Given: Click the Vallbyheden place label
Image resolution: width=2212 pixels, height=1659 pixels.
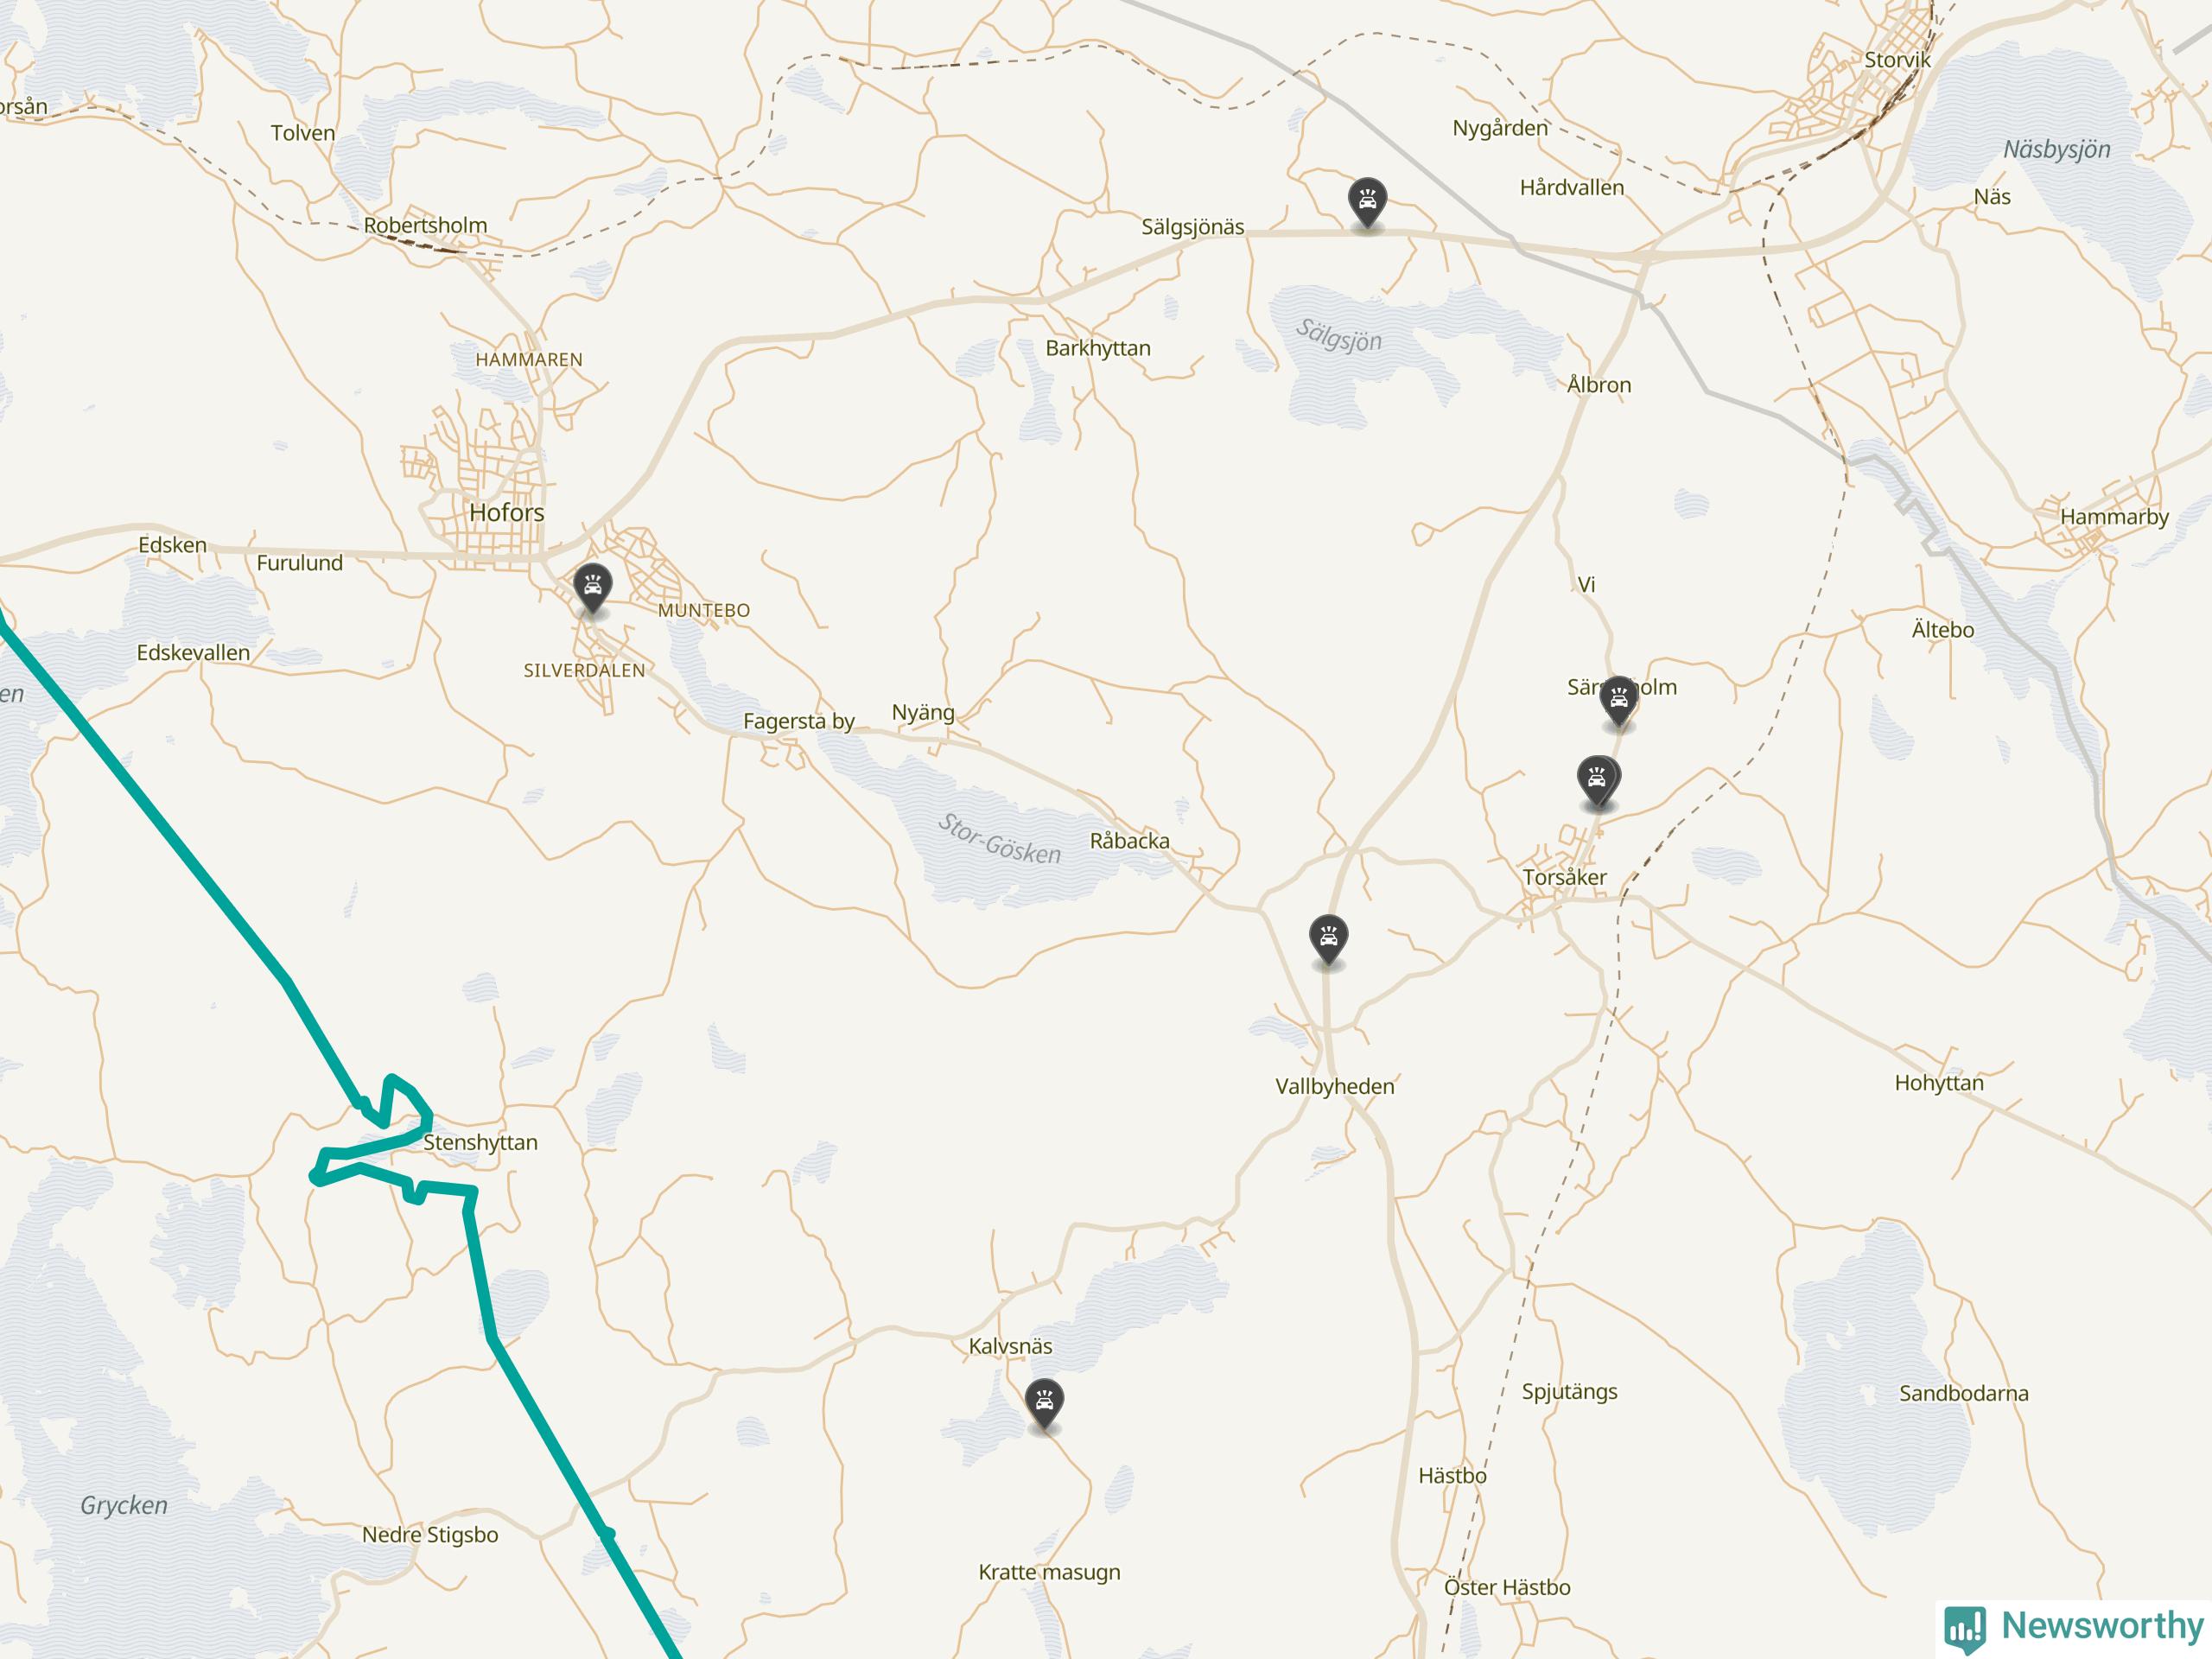Looking at the screenshot, I should [x=1334, y=1086].
